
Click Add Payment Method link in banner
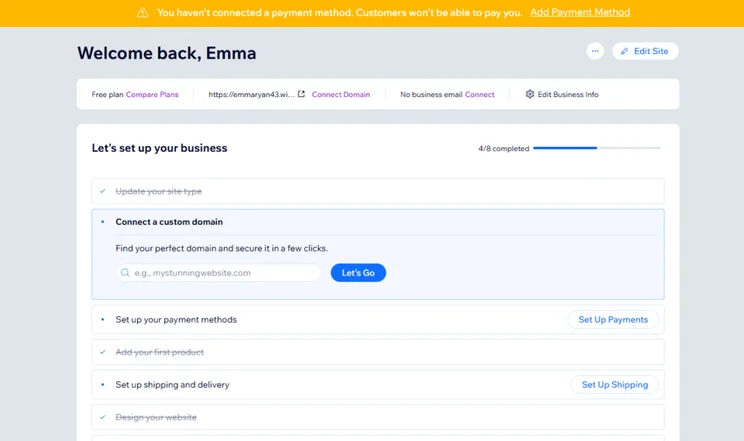pyautogui.click(x=580, y=12)
